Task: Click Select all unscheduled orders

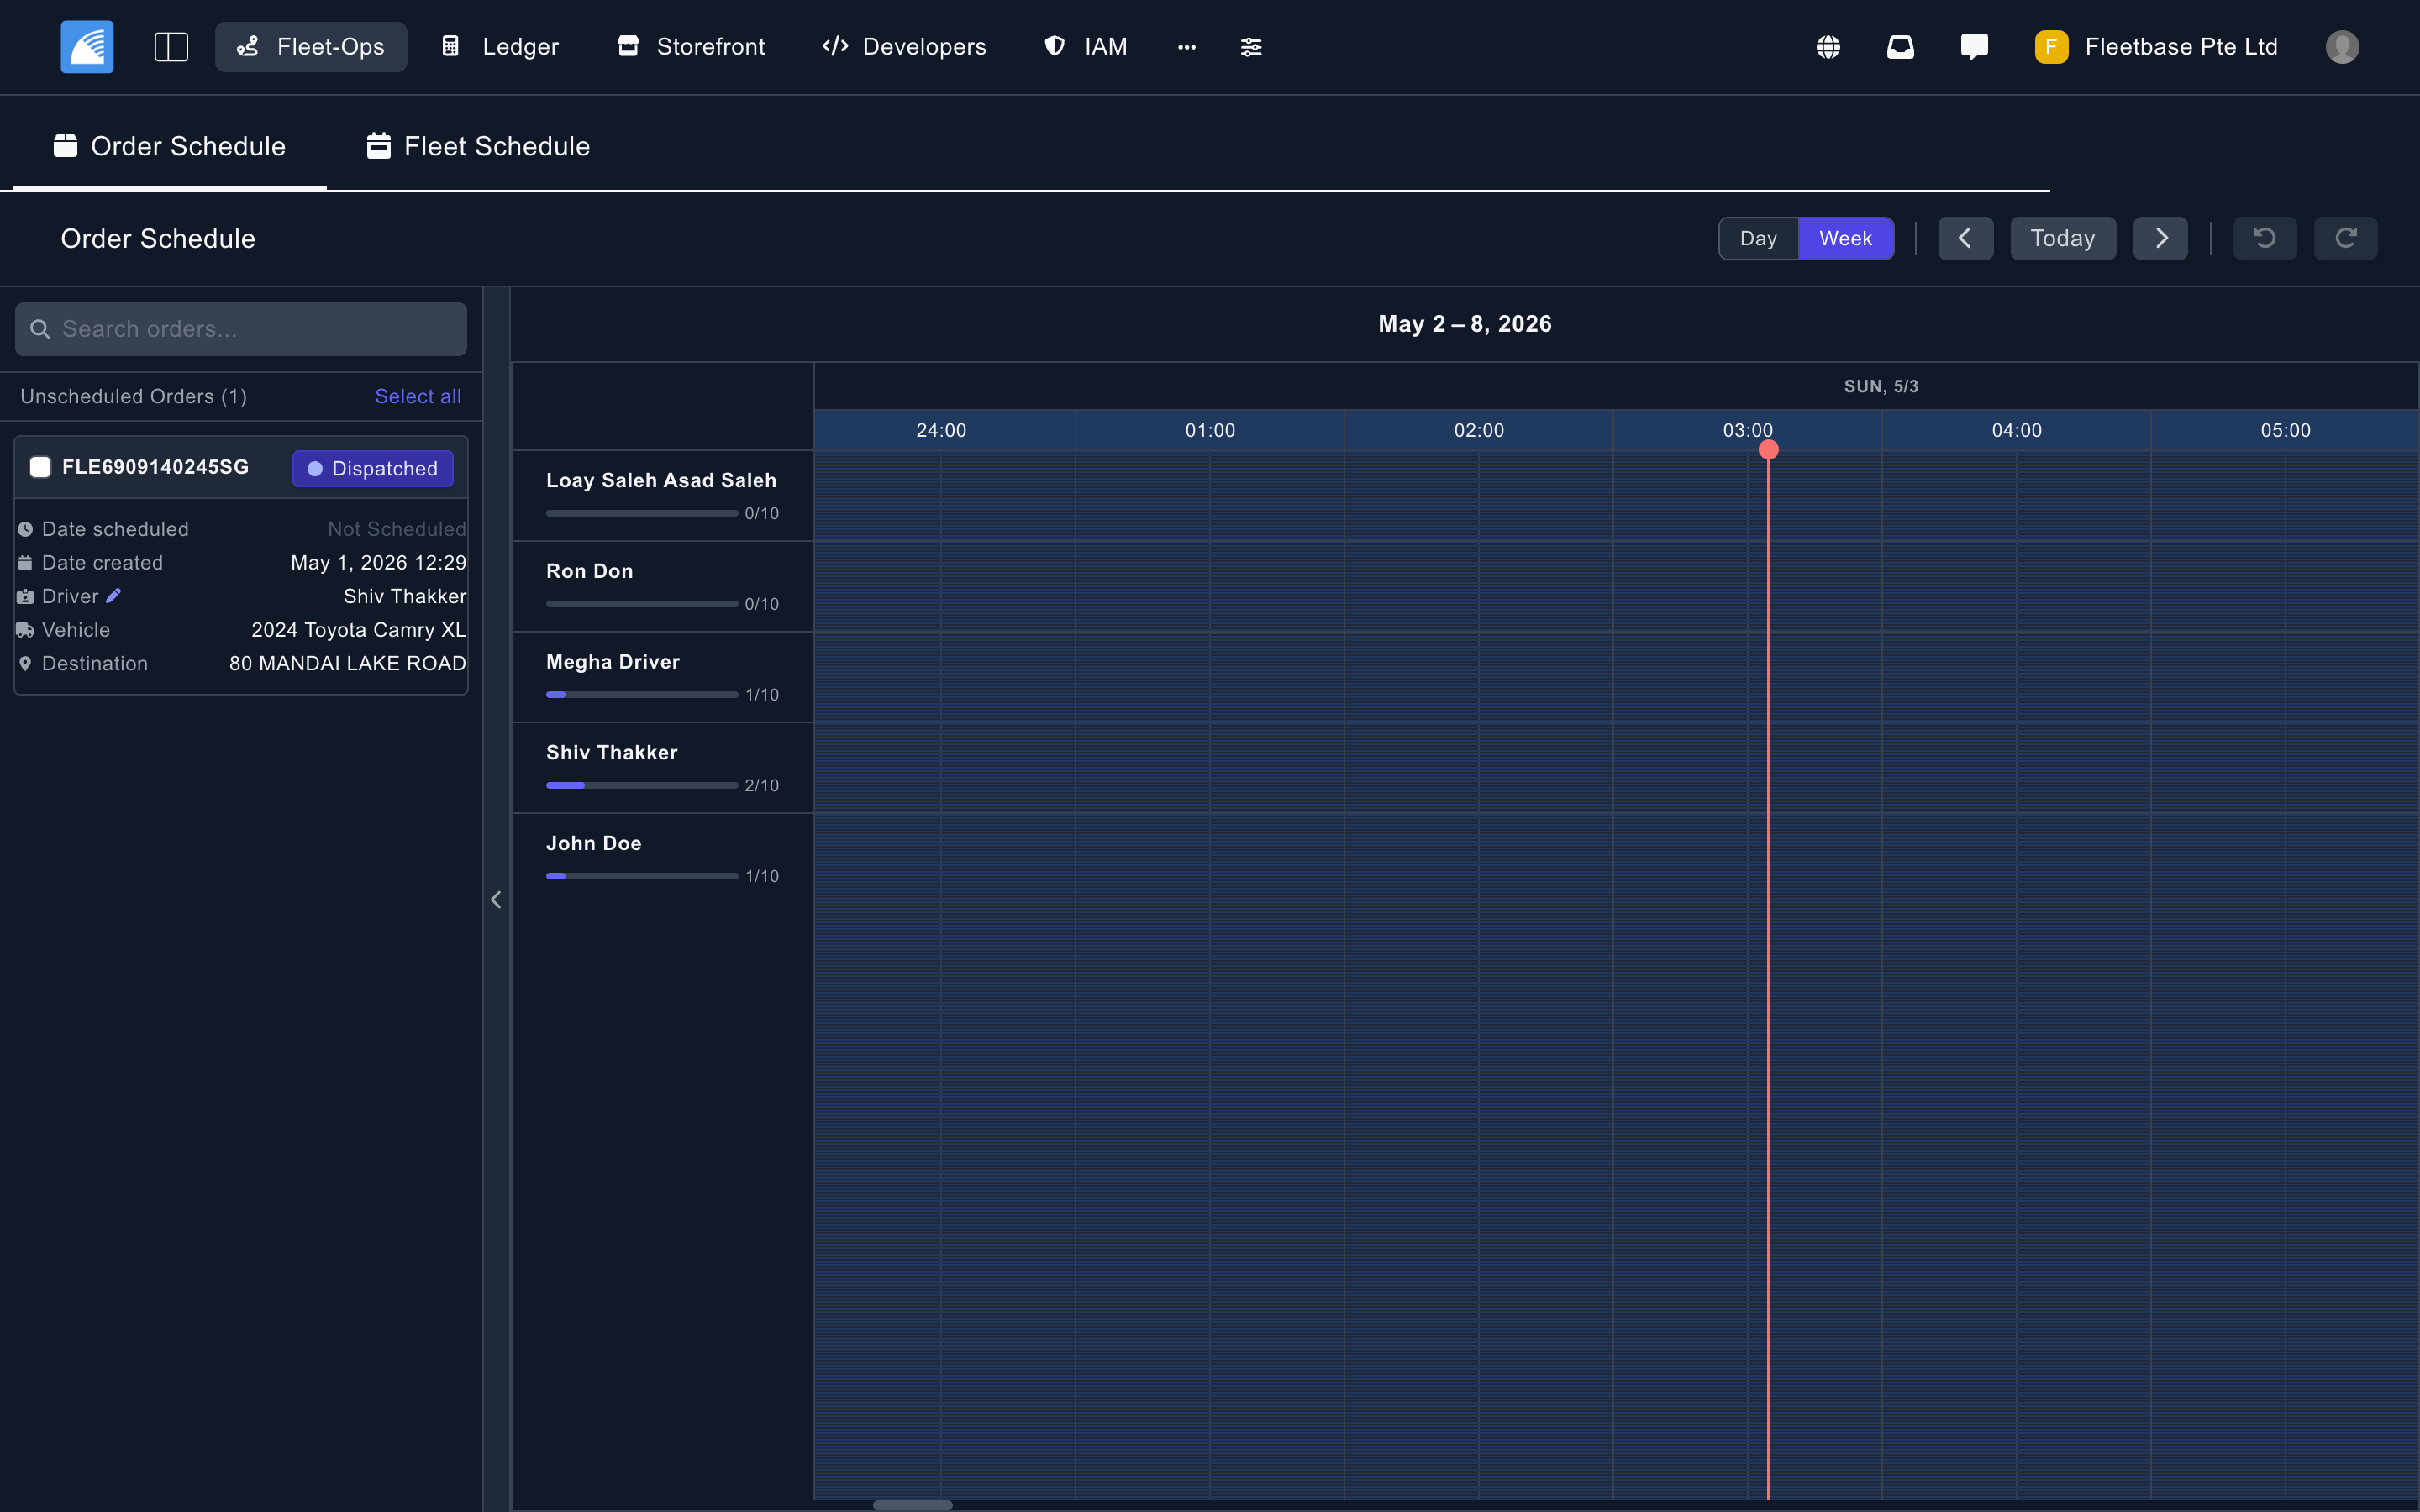Action: [418, 396]
